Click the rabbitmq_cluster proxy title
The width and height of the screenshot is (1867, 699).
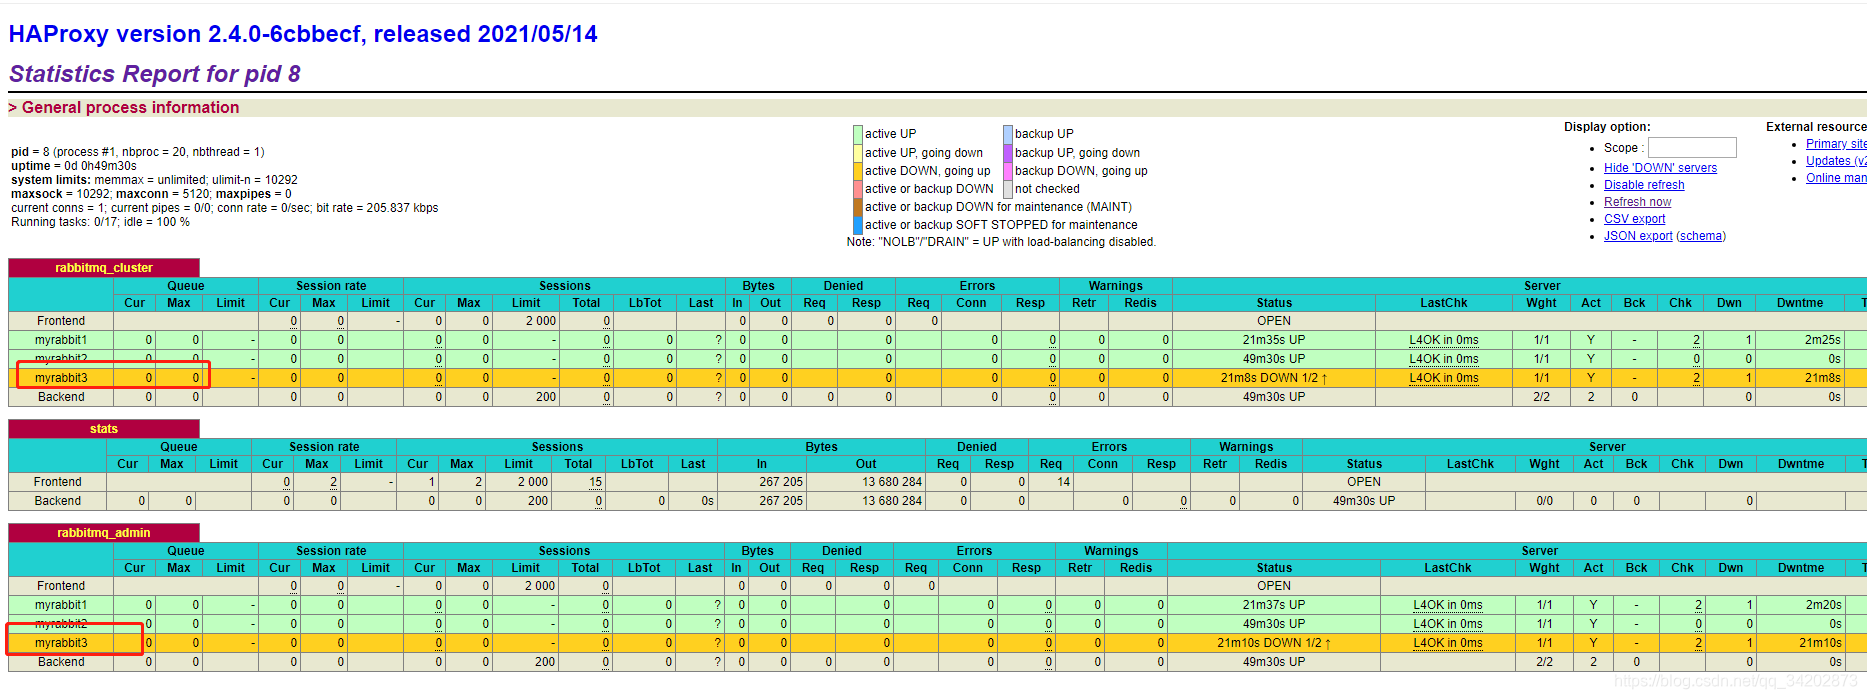pyautogui.click(x=104, y=268)
